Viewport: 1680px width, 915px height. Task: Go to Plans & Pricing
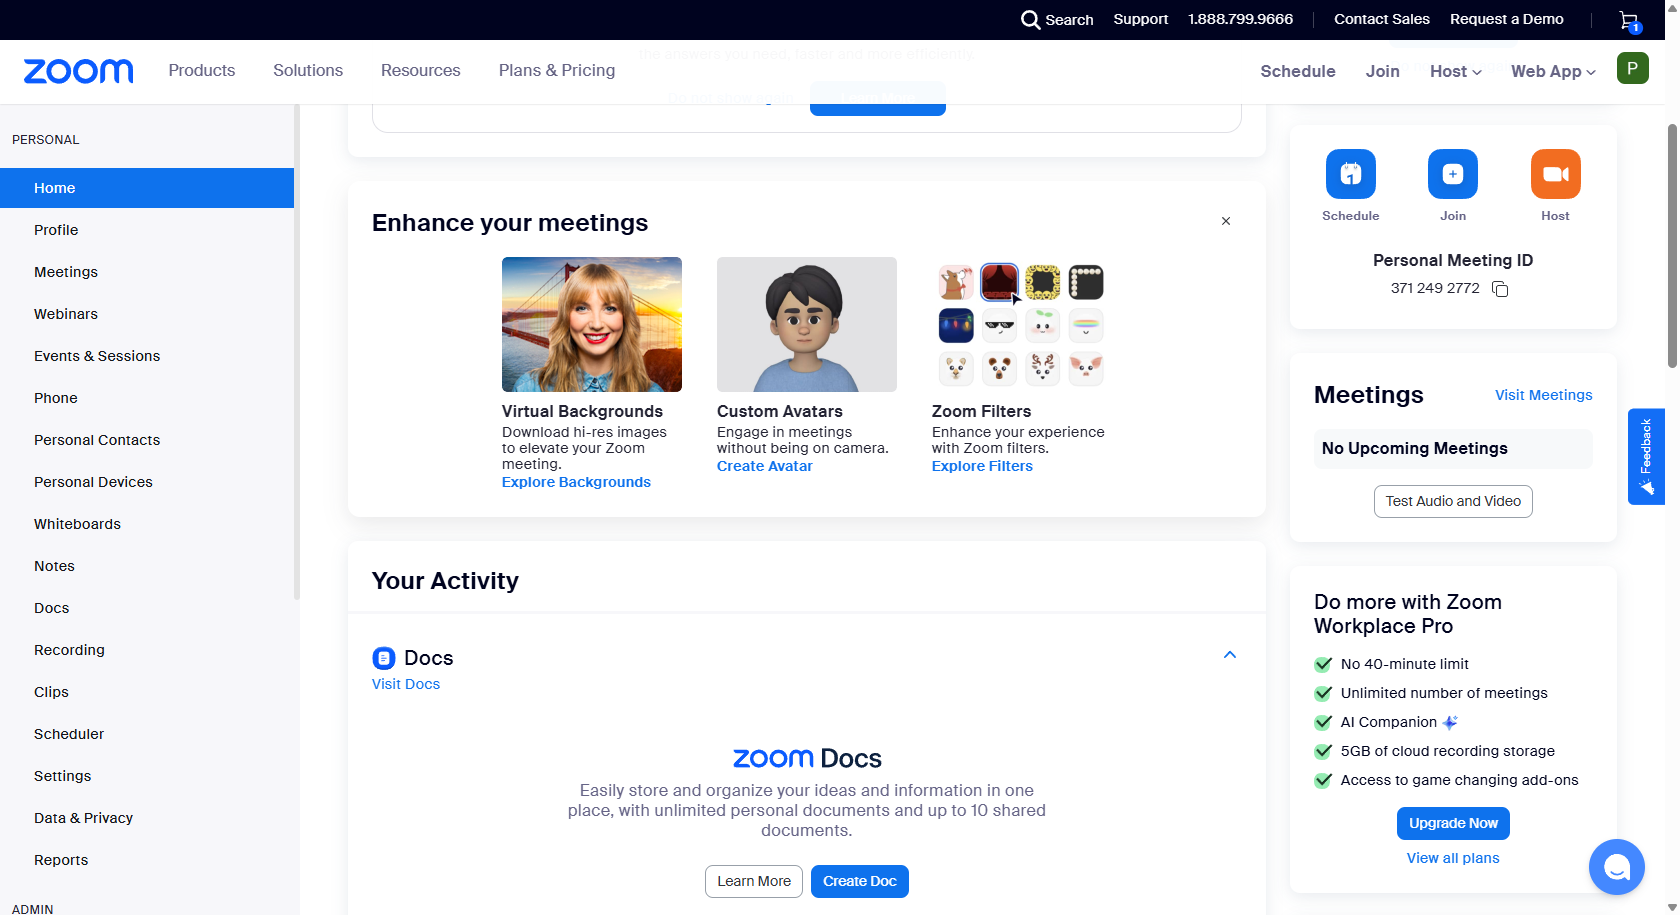pos(557,70)
